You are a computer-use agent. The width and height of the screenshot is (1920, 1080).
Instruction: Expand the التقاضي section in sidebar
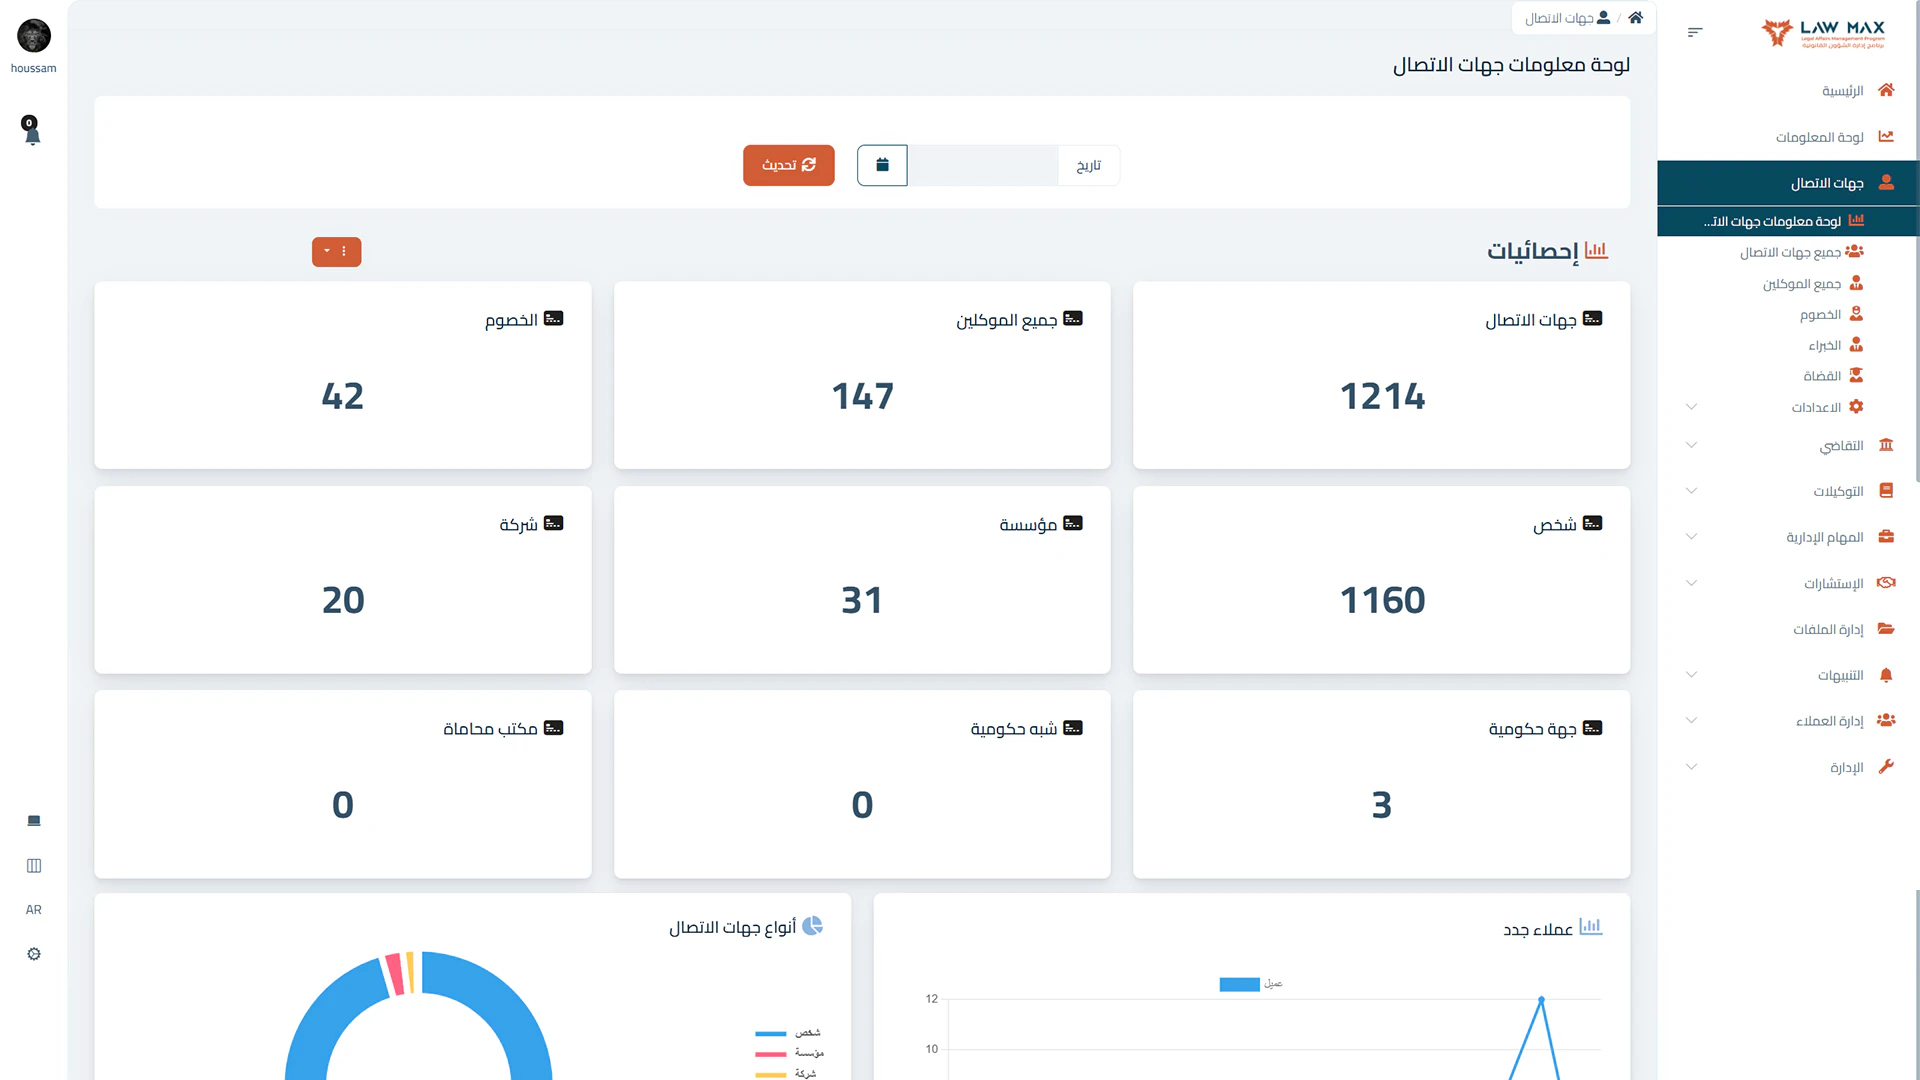[x=1690, y=445]
